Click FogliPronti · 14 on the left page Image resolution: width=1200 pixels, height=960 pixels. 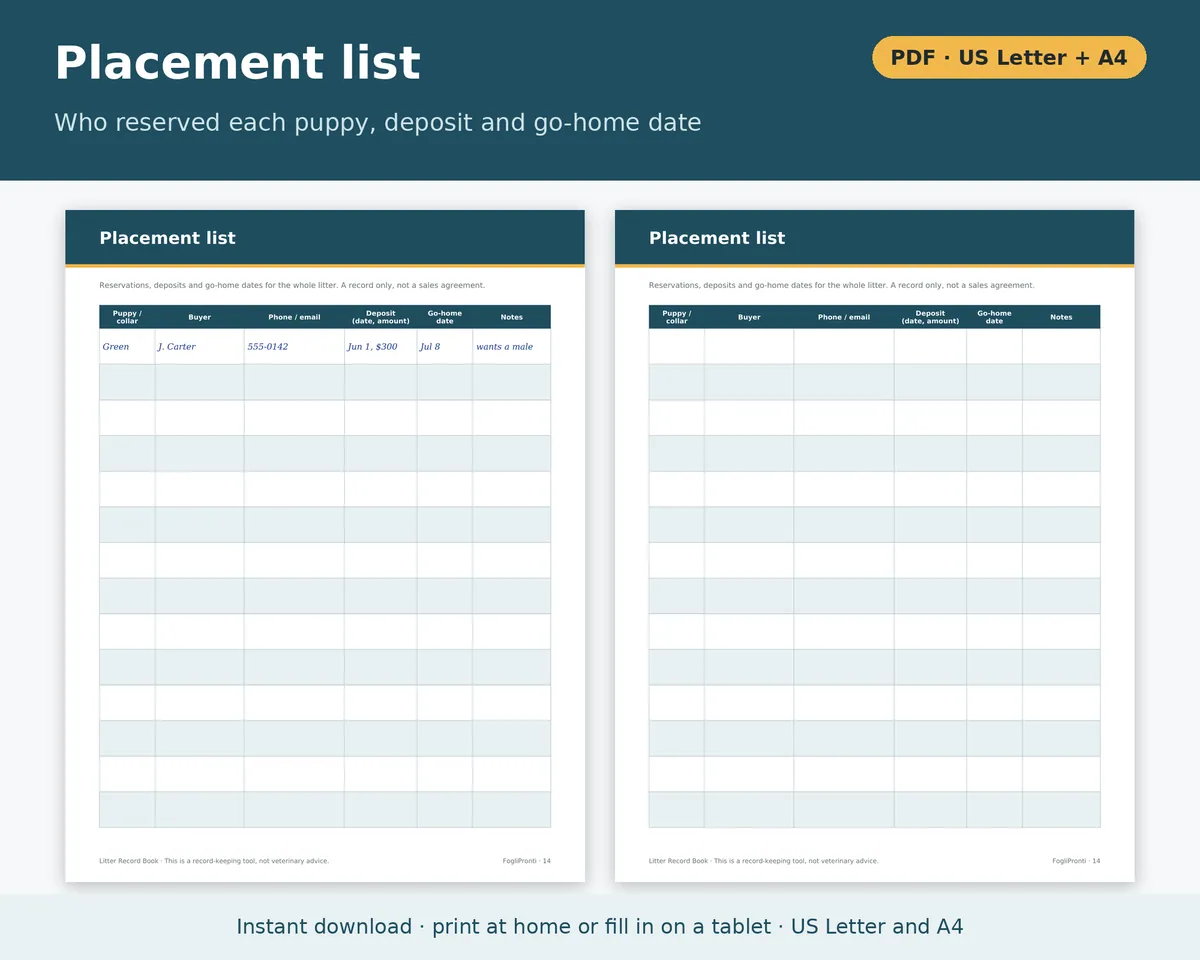tap(527, 861)
